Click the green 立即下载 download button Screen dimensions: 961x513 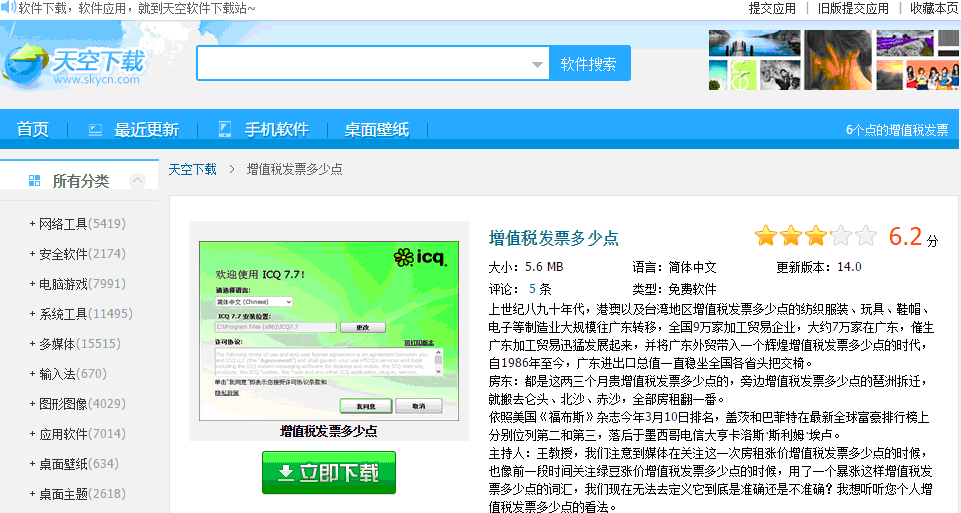click(x=329, y=472)
